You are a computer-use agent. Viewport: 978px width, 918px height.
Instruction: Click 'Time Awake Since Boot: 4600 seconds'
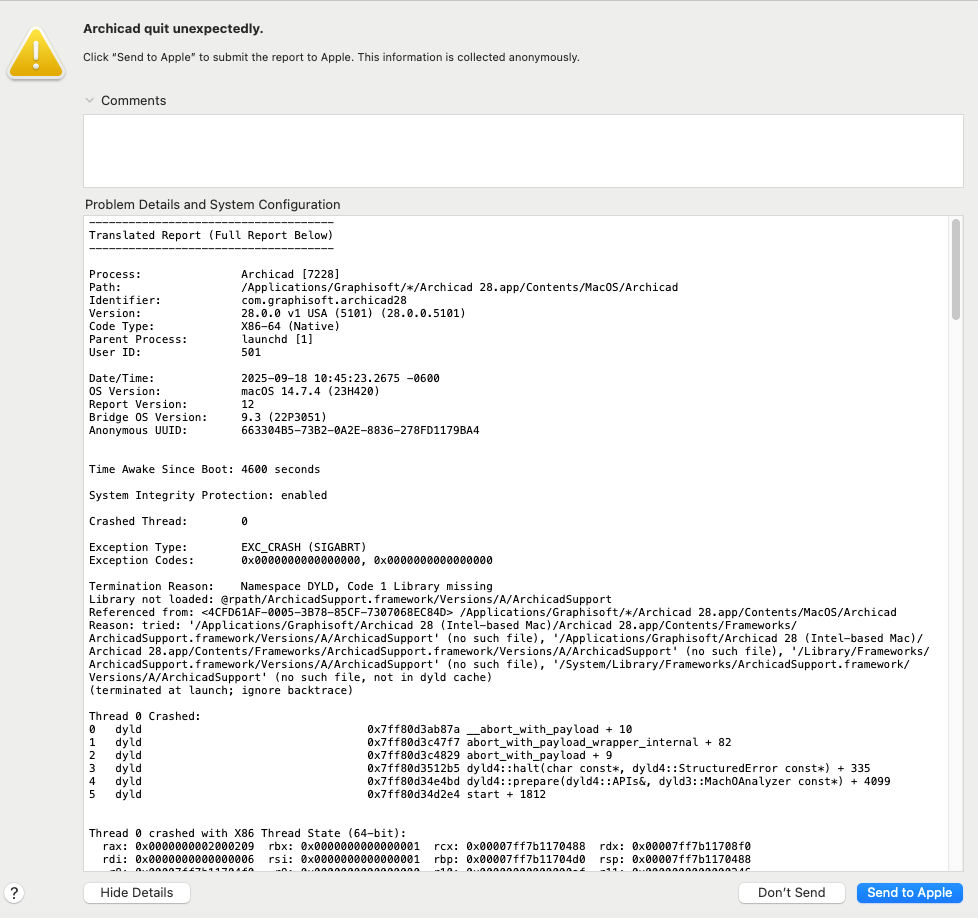point(204,470)
